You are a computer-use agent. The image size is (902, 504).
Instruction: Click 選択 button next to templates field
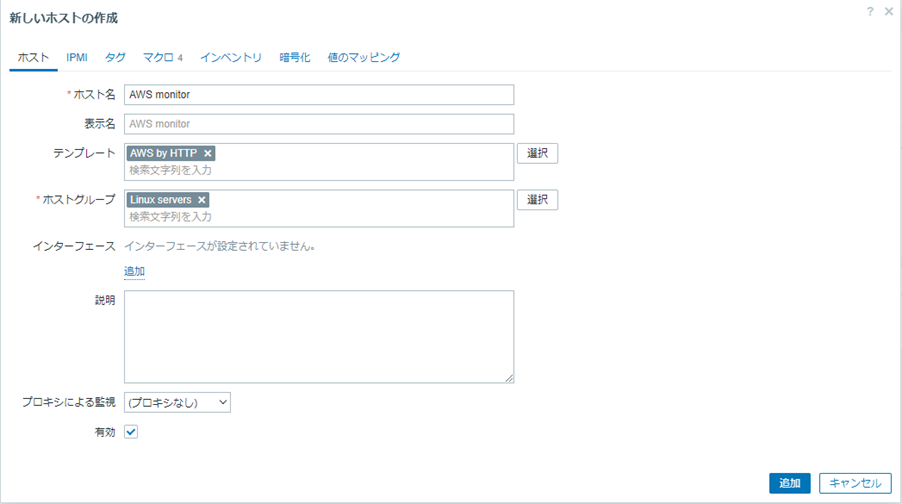pos(537,153)
